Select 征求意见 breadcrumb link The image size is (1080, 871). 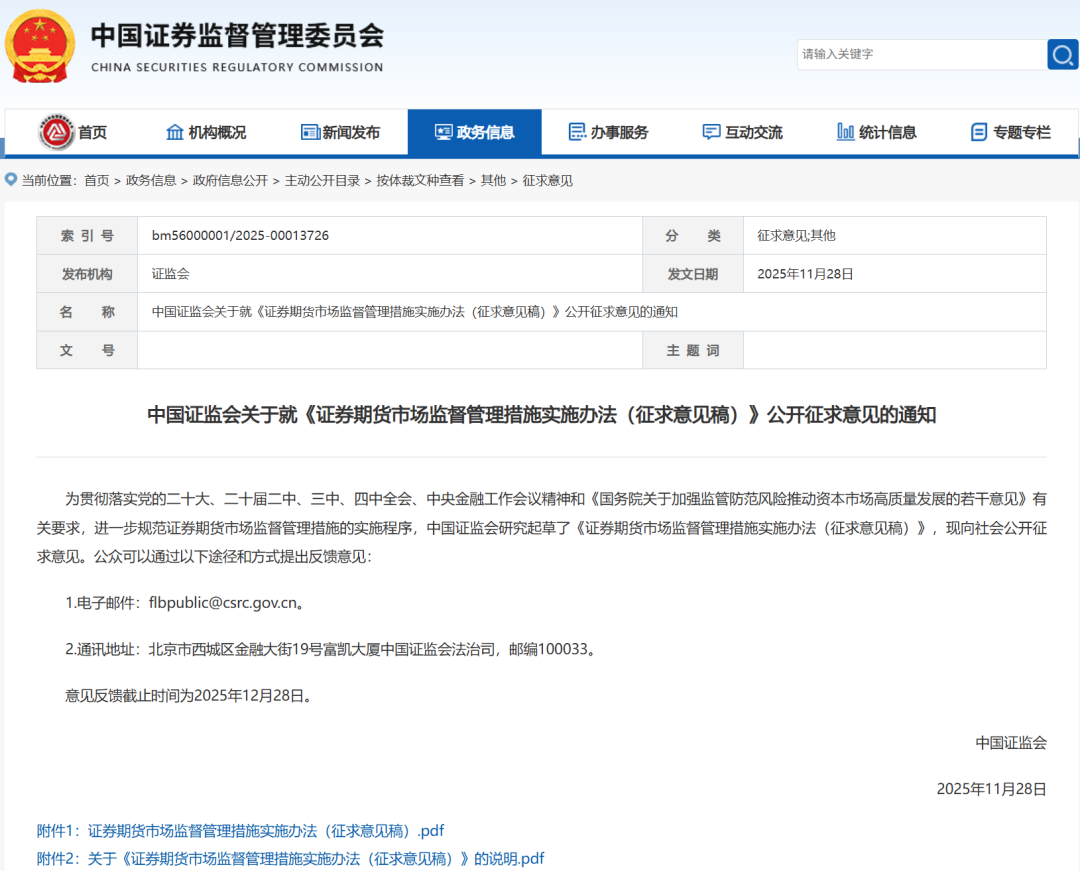[x=548, y=181]
